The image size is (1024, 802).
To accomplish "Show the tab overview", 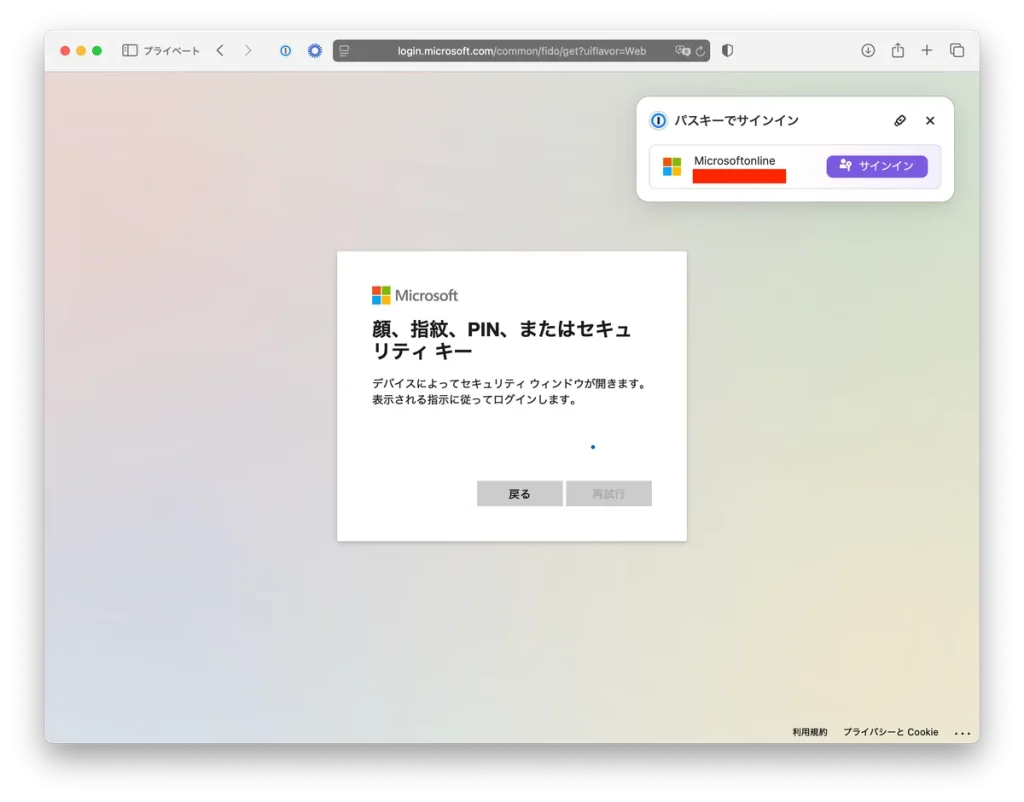I will [x=957, y=50].
